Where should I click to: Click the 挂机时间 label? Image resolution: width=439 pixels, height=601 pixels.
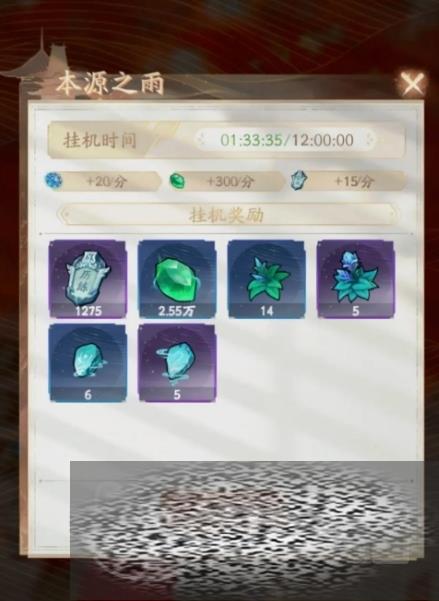pyautogui.click(x=100, y=140)
